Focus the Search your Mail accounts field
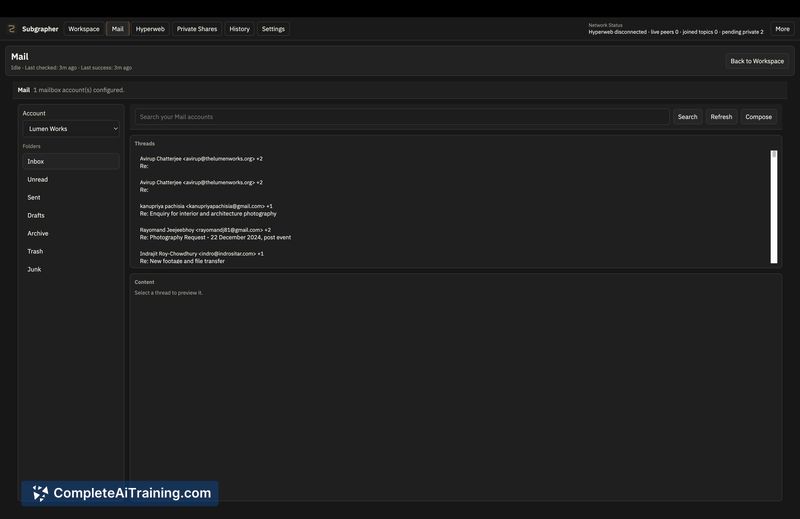 point(402,117)
